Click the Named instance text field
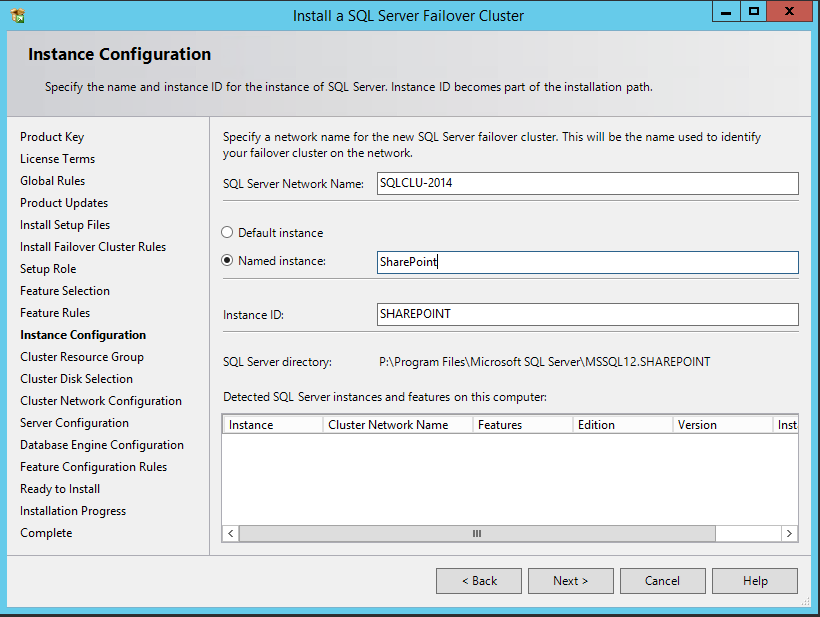 (587, 262)
